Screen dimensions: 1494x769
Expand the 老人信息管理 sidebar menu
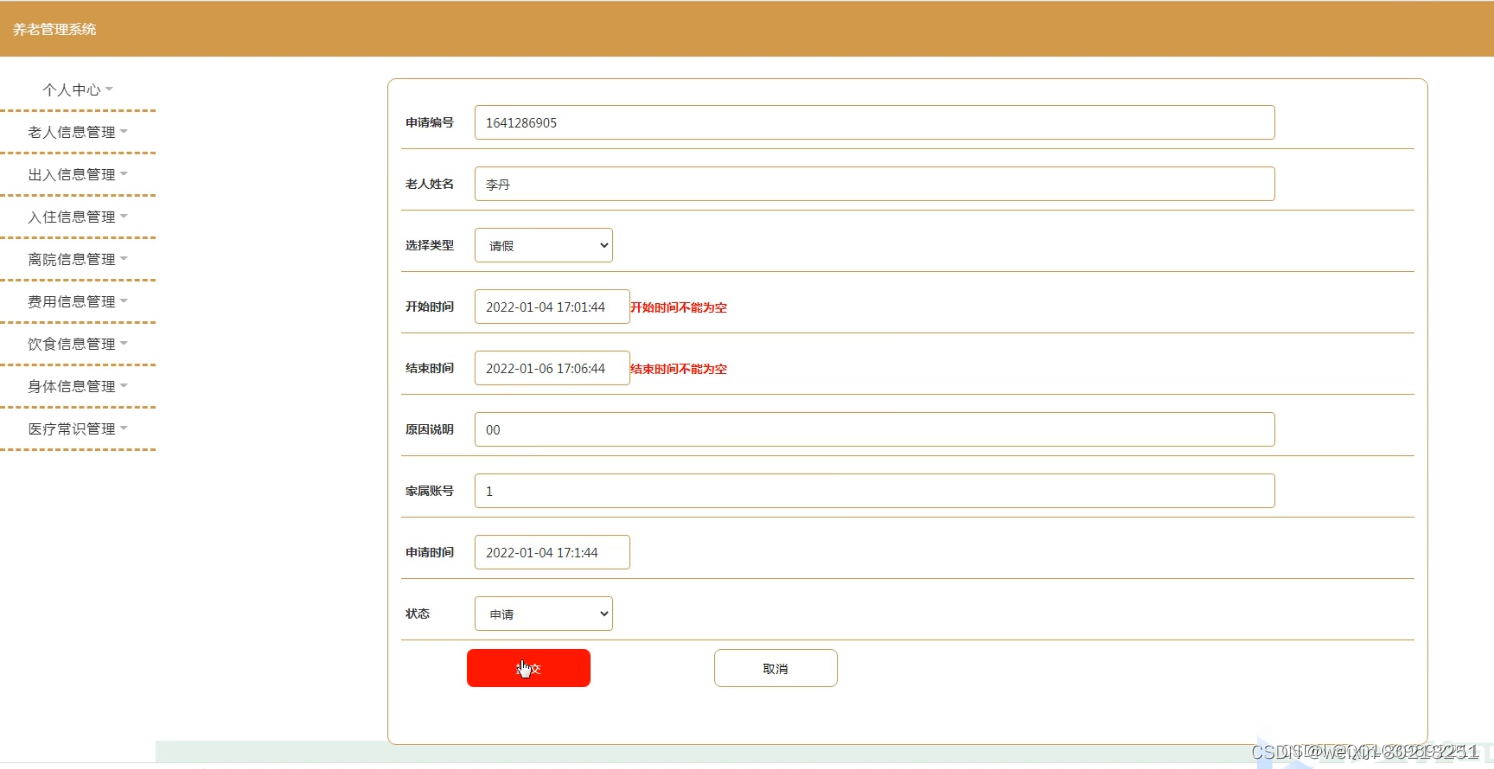coord(78,131)
